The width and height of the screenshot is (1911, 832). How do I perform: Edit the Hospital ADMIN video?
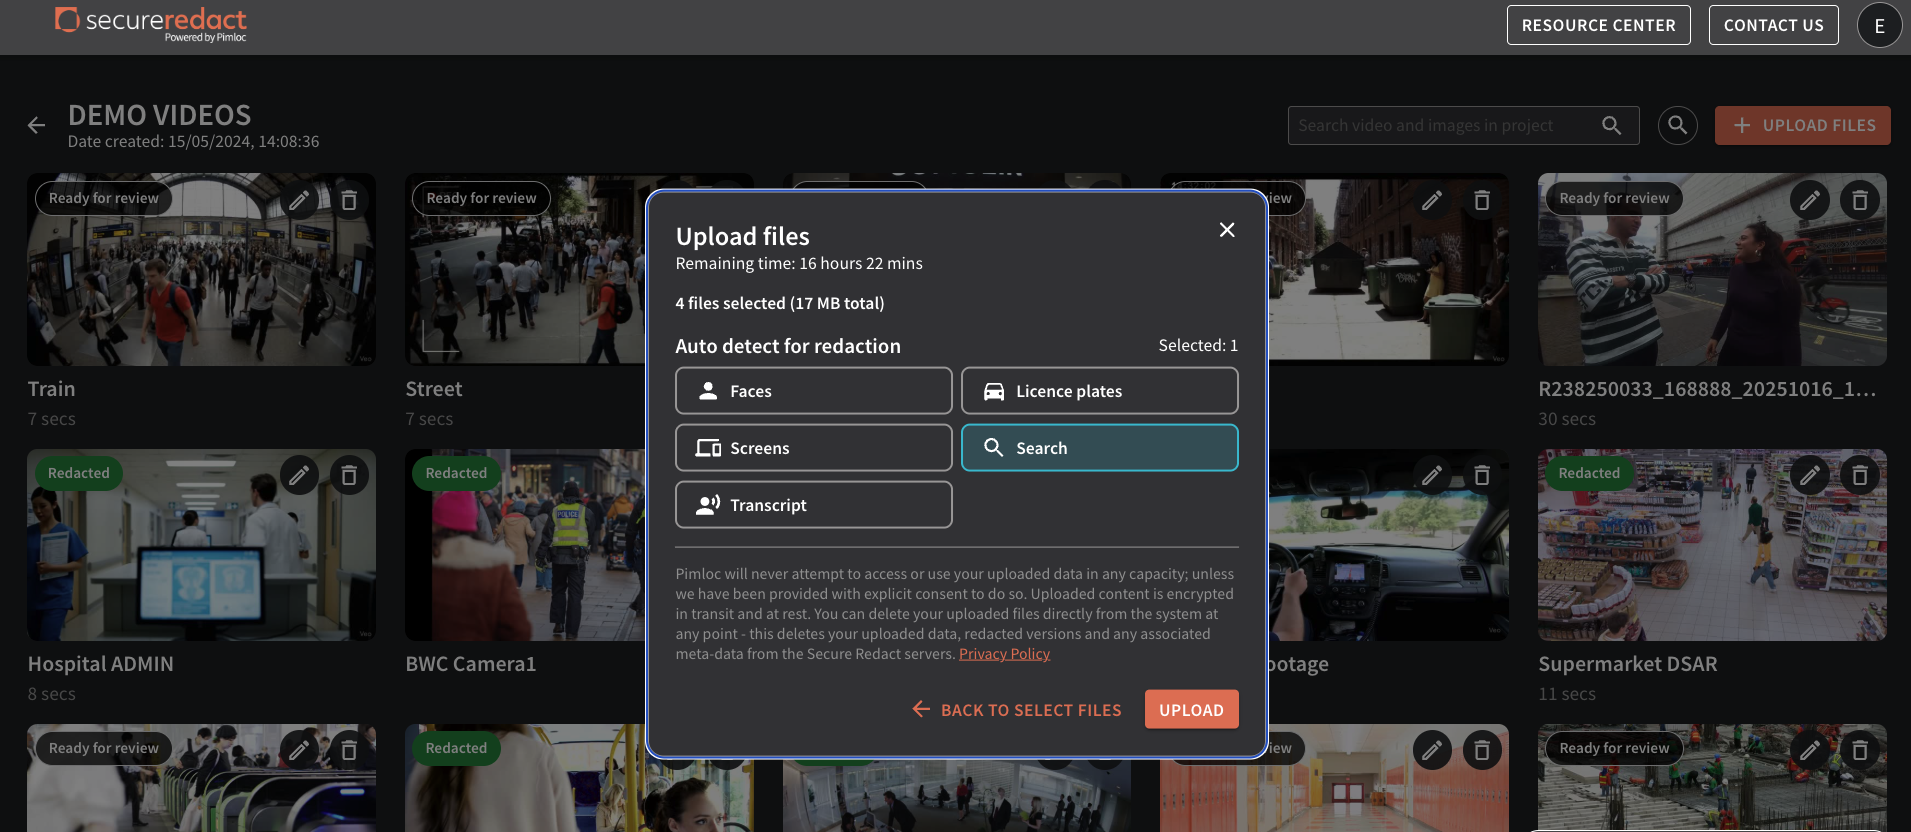pyautogui.click(x=299, y=475)
